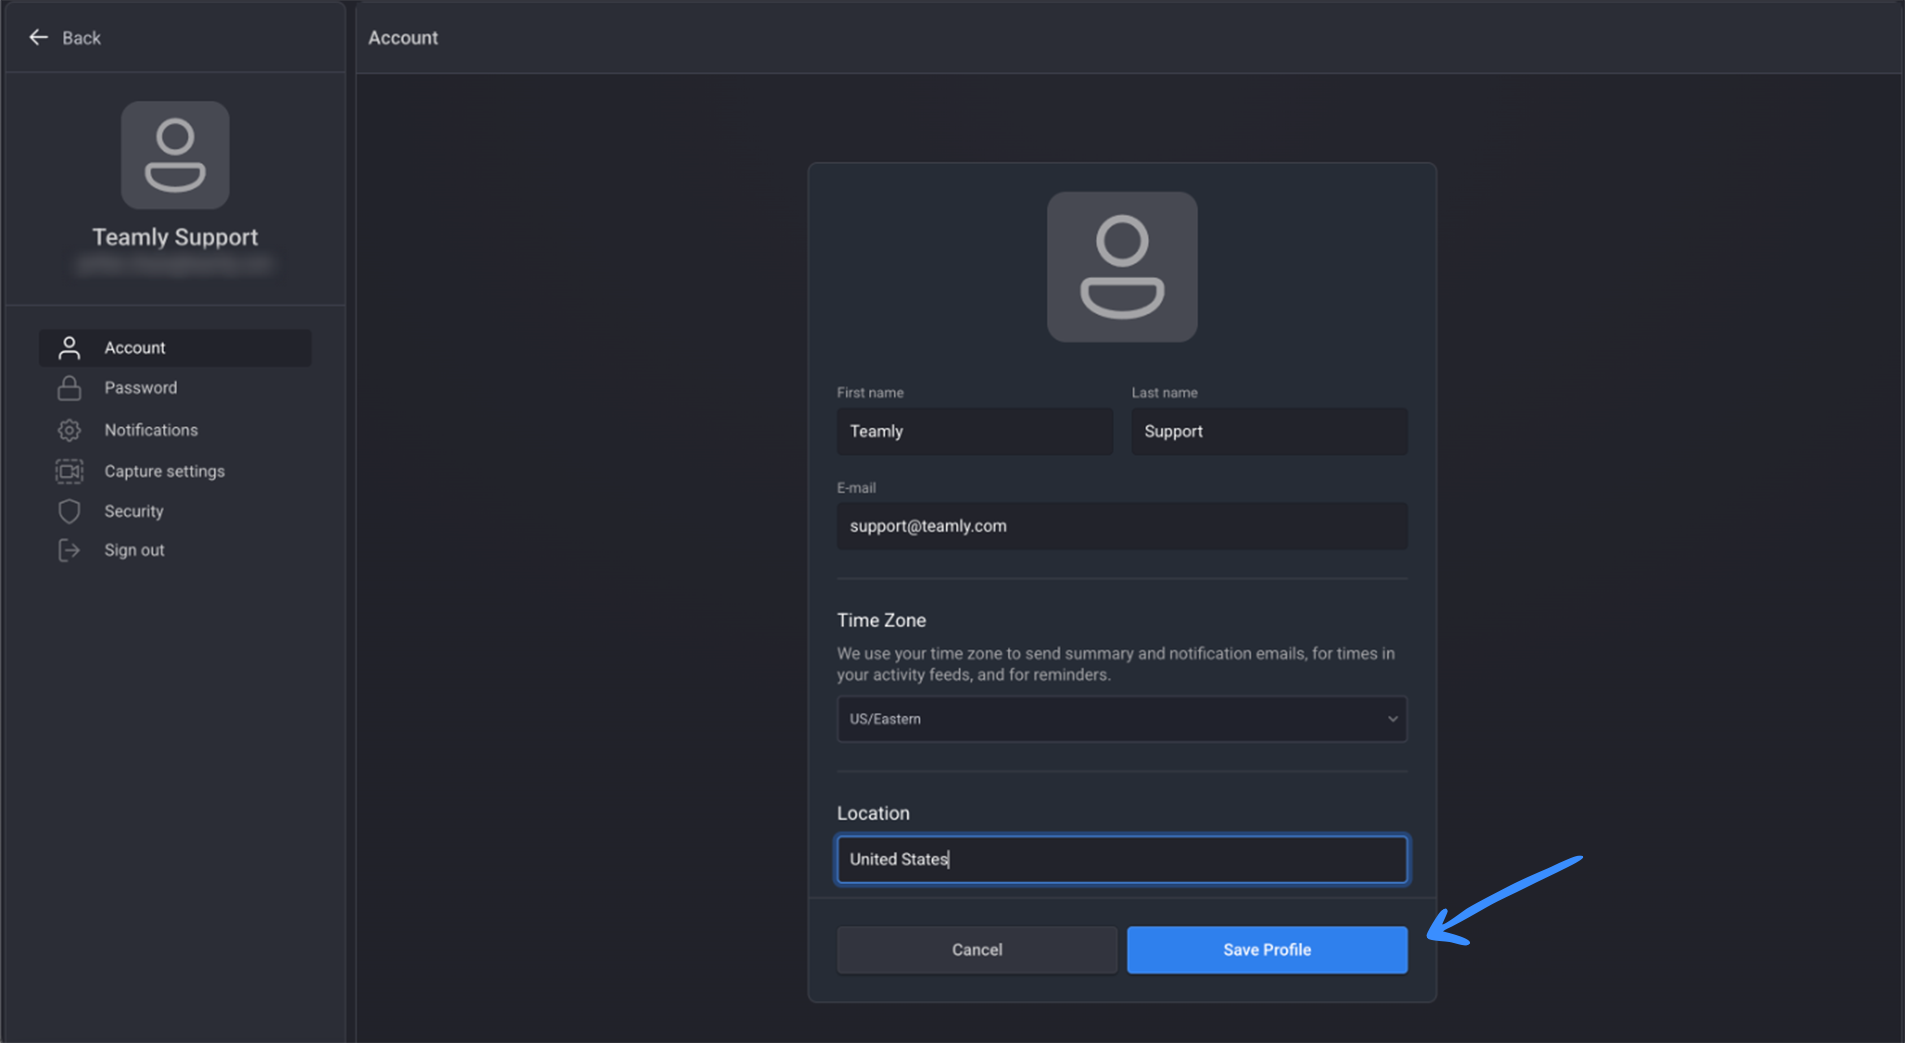Click the Sign out arrow icon
1905x1043 pixels.
(x=69, y=550)
